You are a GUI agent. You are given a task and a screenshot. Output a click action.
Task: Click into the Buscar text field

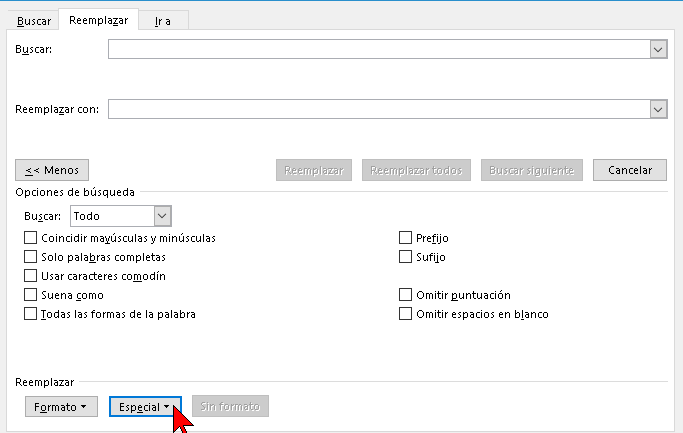(379, 49)
